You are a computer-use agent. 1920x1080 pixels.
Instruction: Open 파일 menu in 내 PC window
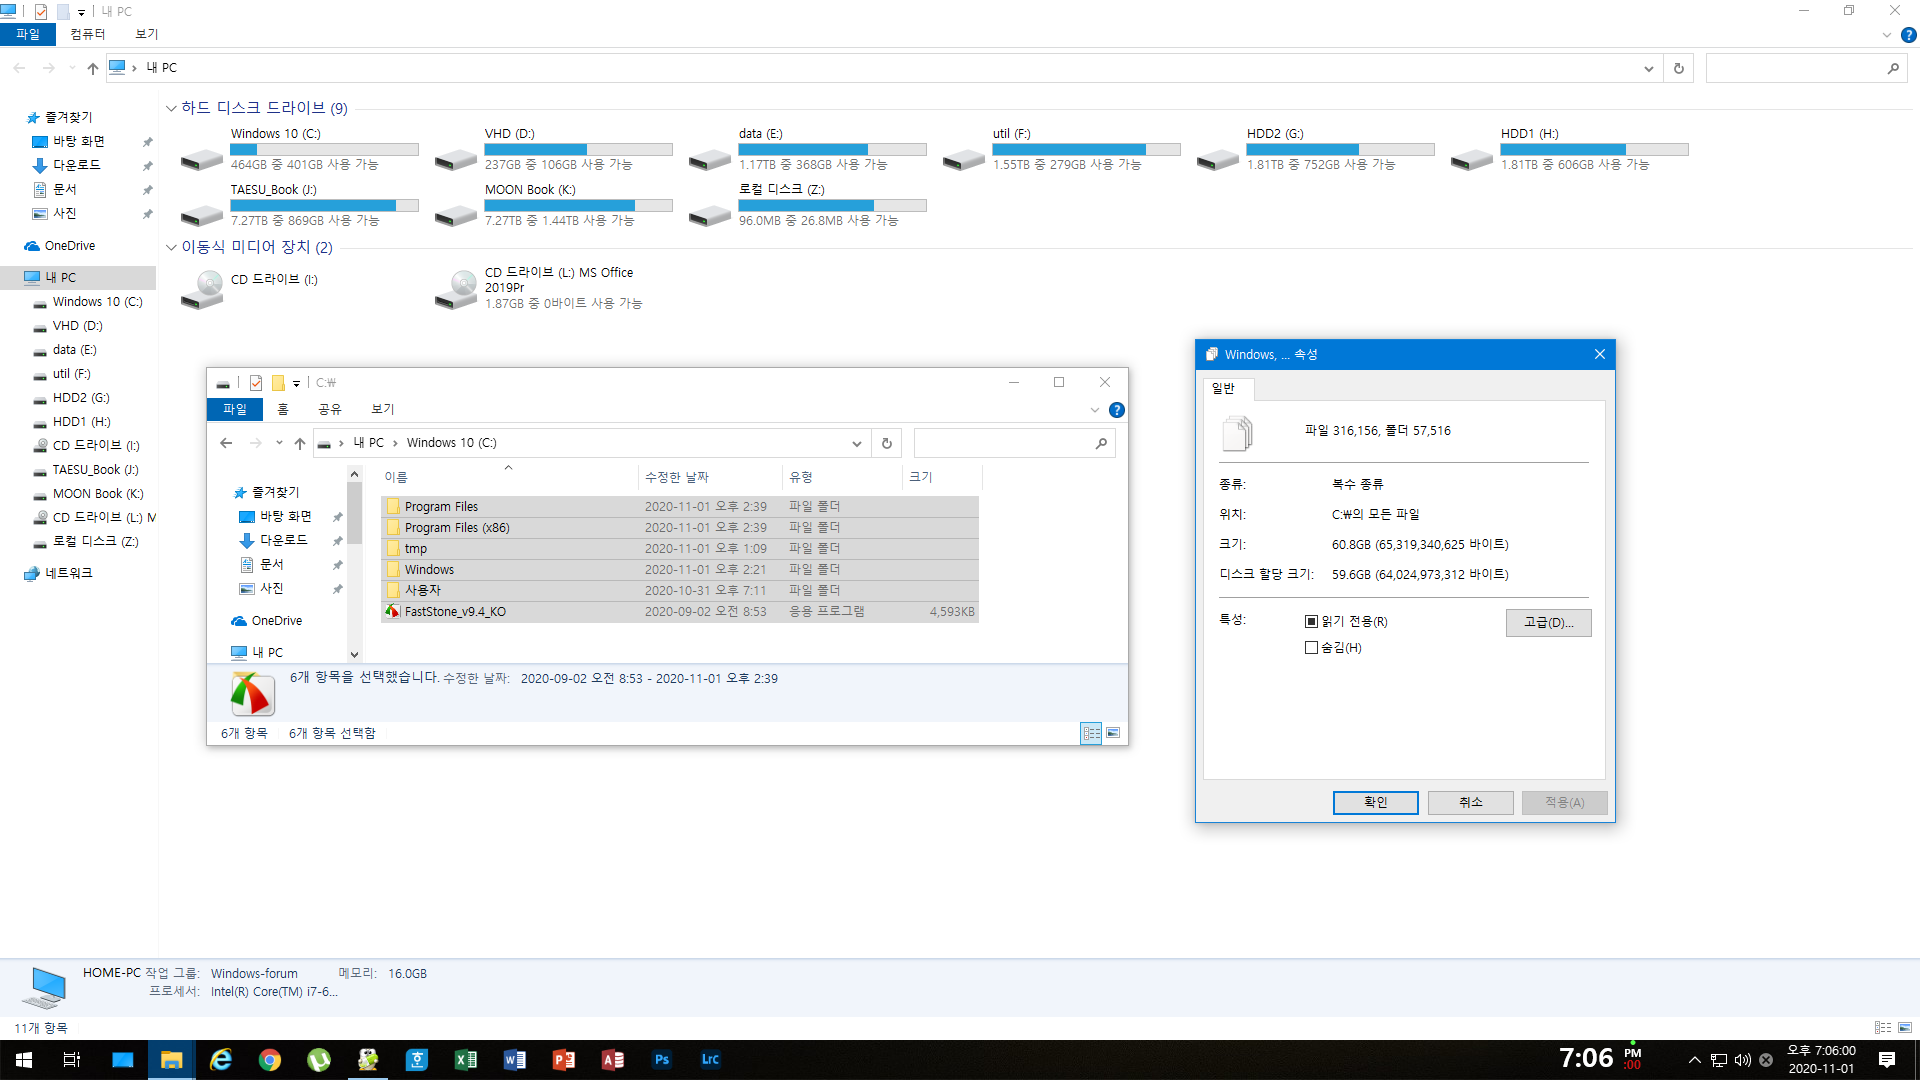pos(28,34)
